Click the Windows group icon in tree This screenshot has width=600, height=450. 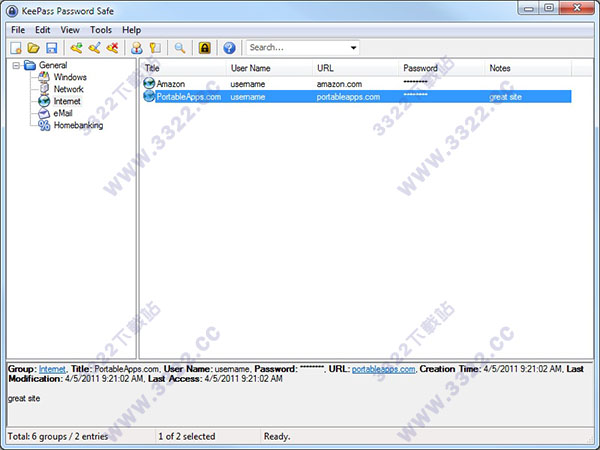point(44,77)
